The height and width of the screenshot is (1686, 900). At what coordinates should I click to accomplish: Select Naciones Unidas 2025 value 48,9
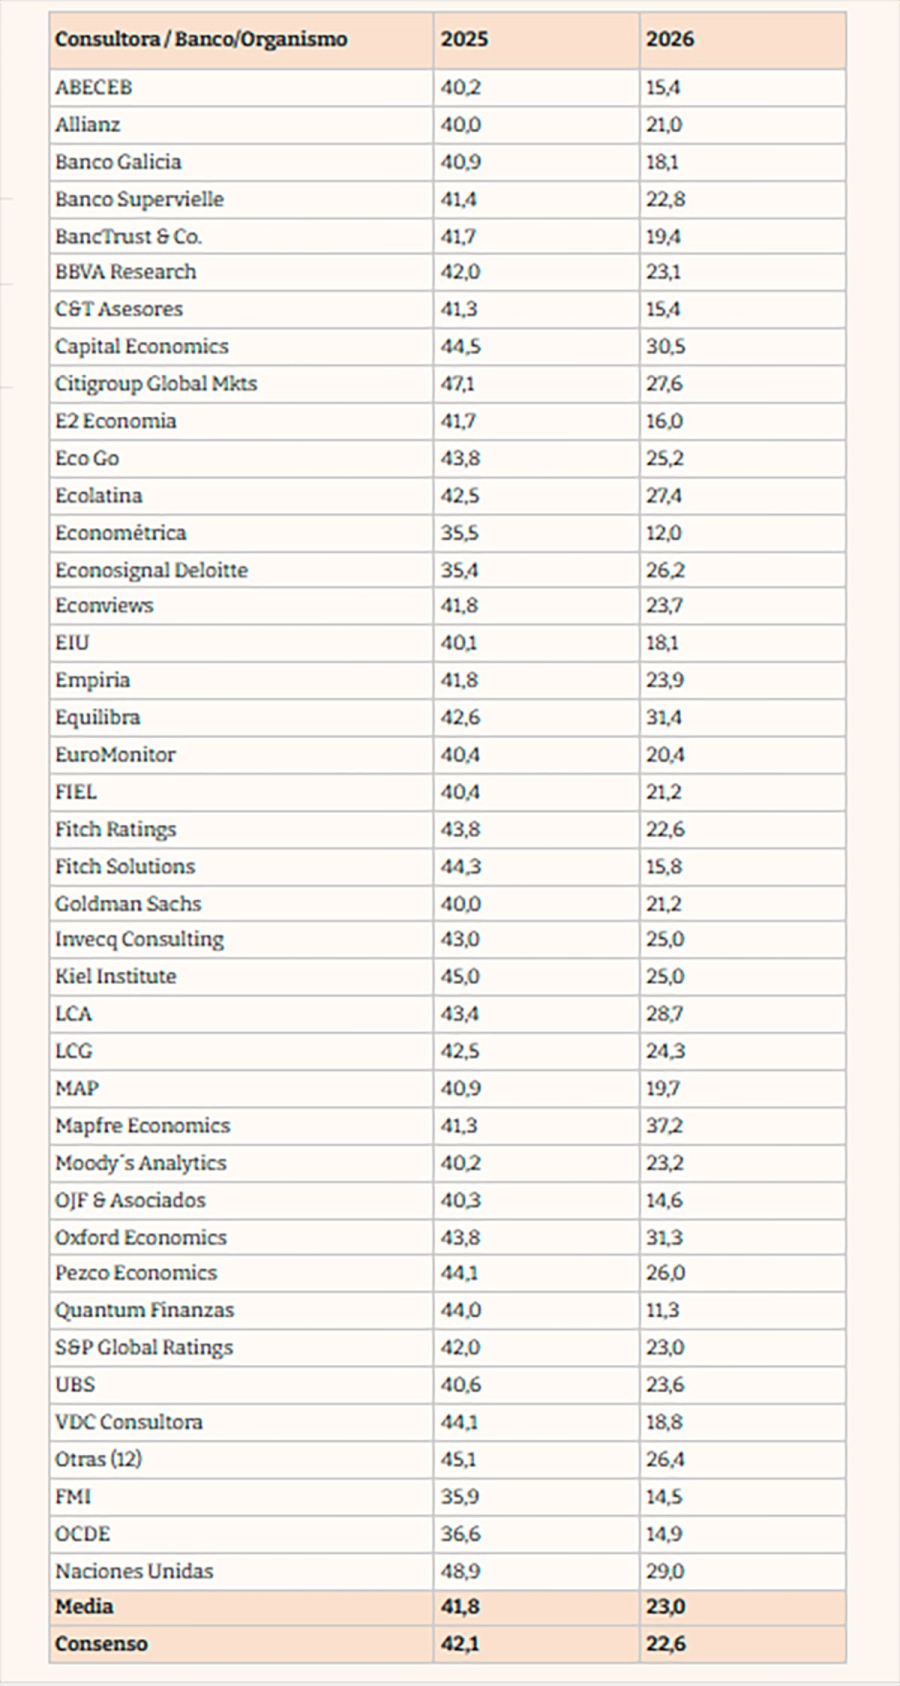[460, 1571]
